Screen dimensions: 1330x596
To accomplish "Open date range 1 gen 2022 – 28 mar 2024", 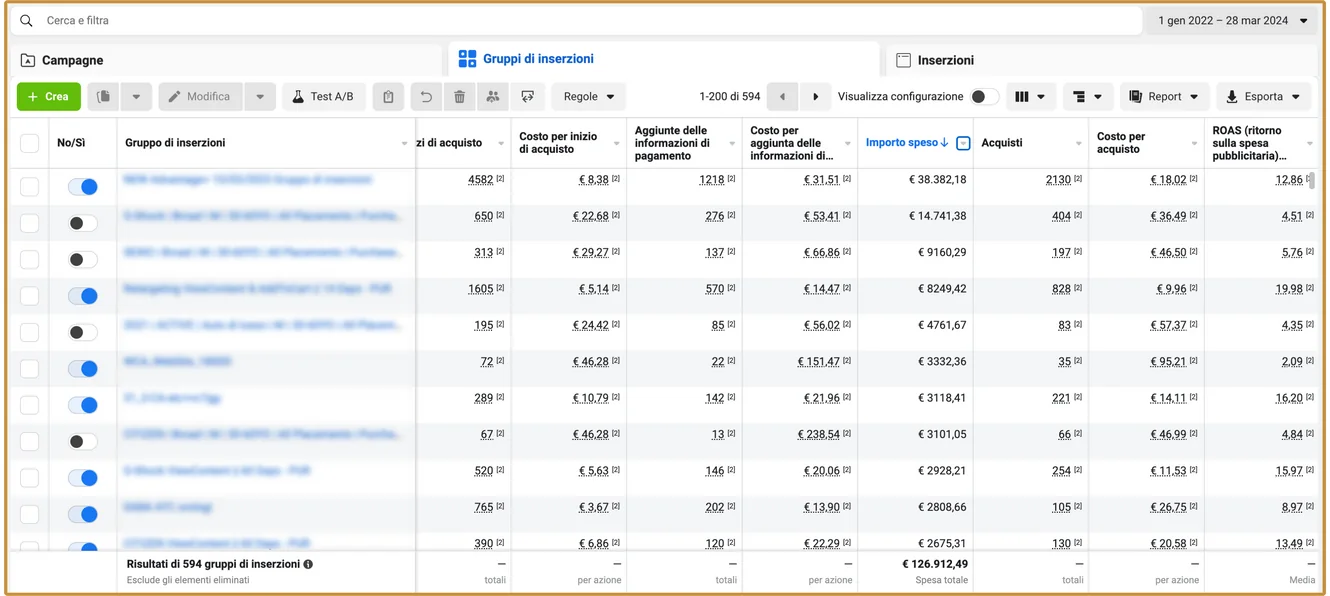I will (1232, 21).
